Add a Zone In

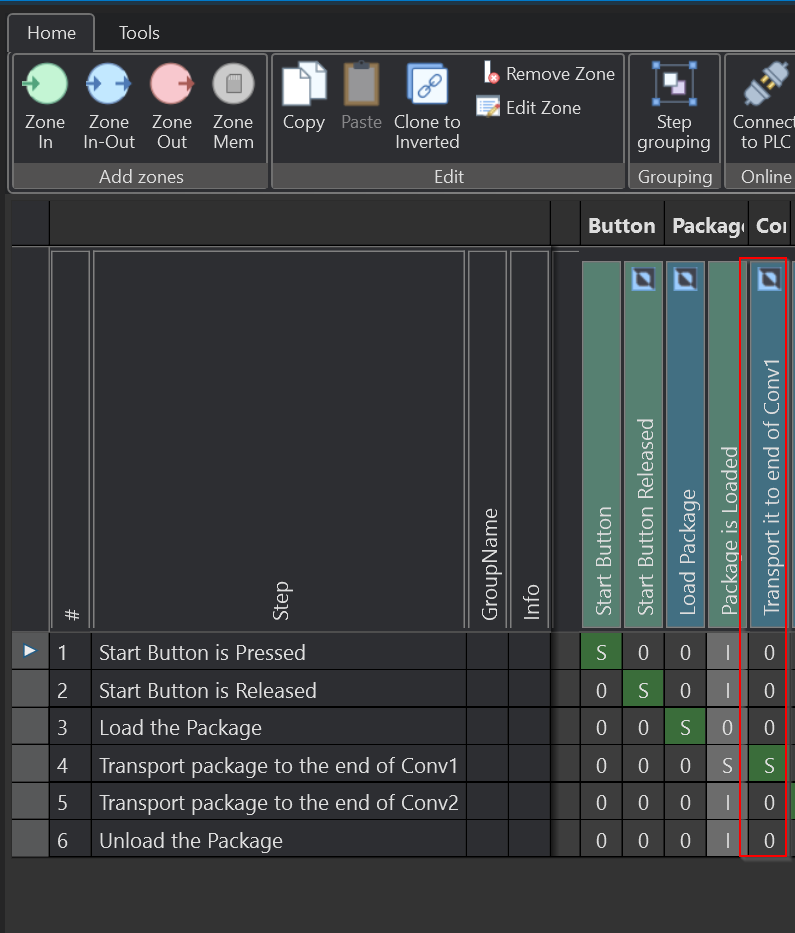pos(45,107)
